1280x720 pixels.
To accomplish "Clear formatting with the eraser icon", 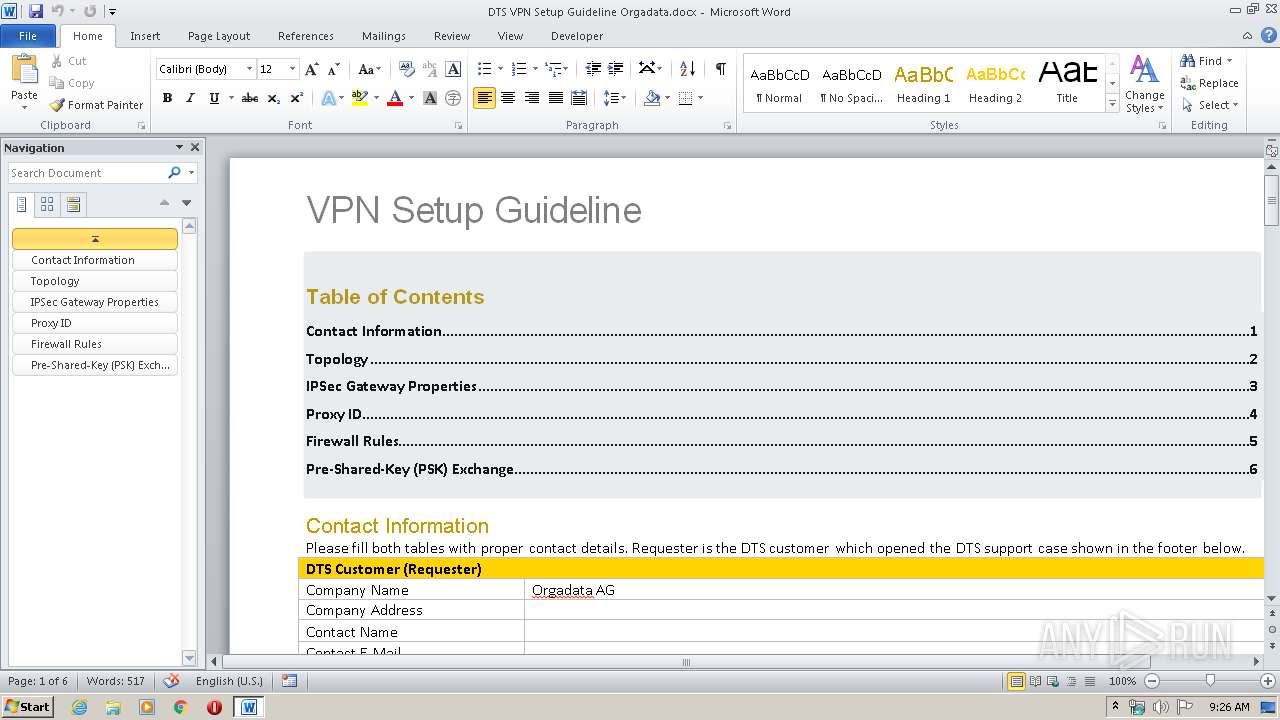I will tap(406, 69).
